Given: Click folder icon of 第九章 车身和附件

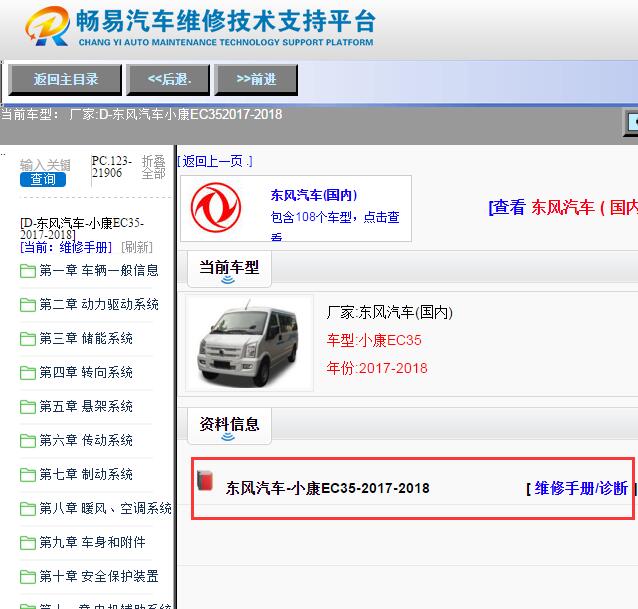Looking at the screenshot, I should [28, 543].
